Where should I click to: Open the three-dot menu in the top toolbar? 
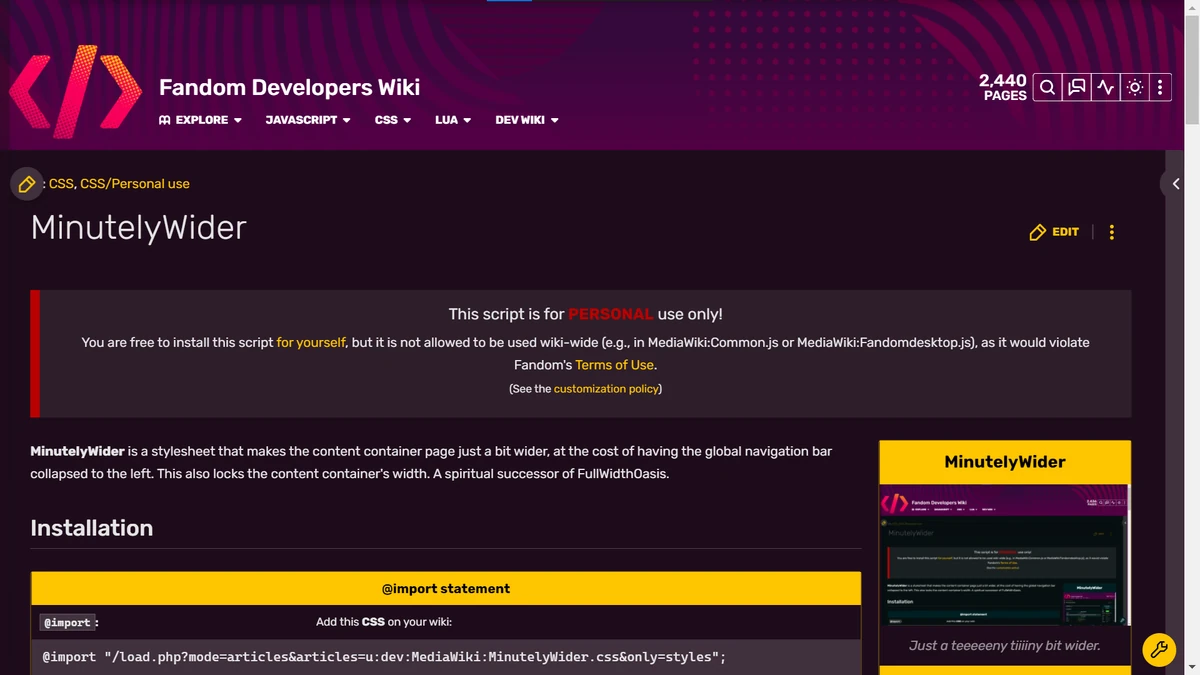coord(1161,87)
